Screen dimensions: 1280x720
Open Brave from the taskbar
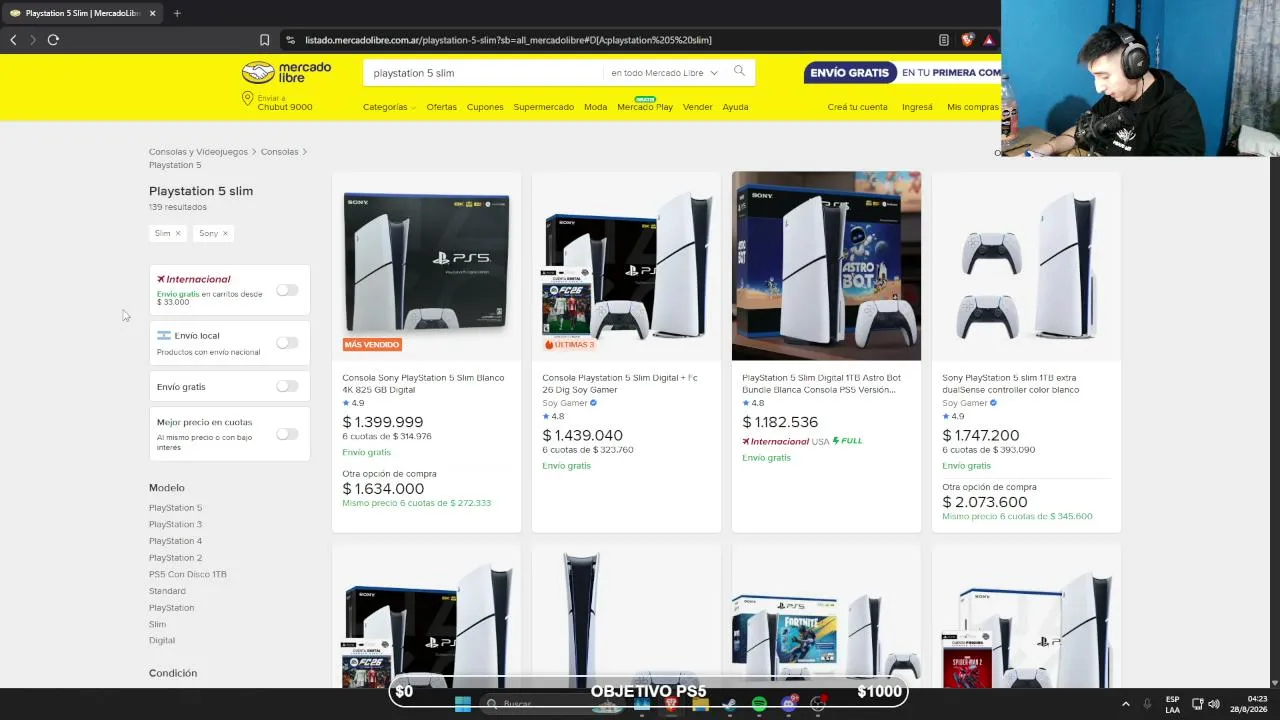pyautogui.click(x=671, y=704)
